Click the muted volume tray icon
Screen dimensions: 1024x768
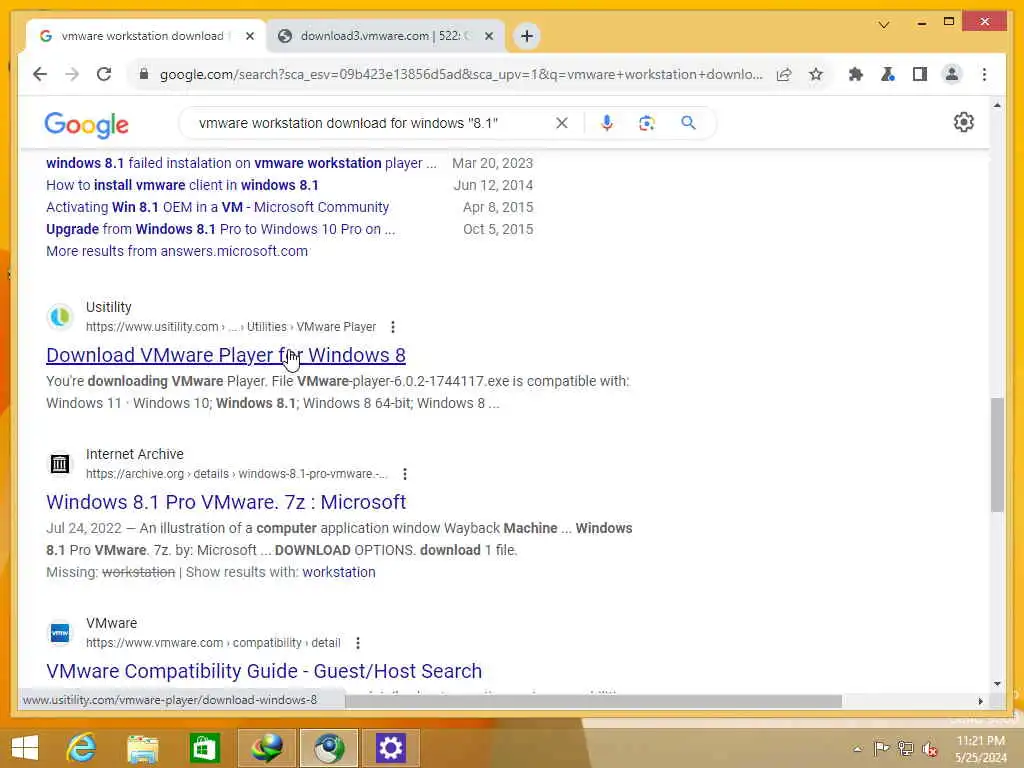pyautogui.click(x=929, y=749)
